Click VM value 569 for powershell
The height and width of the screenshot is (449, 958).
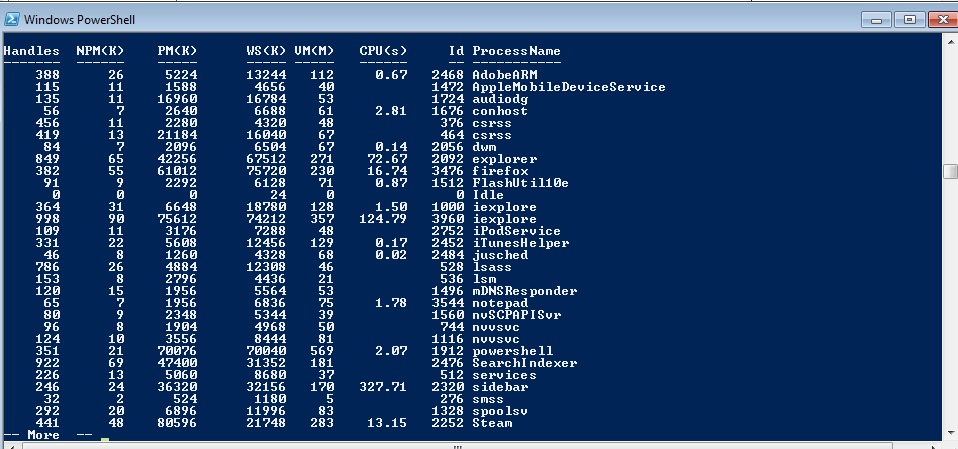(322, 351)
